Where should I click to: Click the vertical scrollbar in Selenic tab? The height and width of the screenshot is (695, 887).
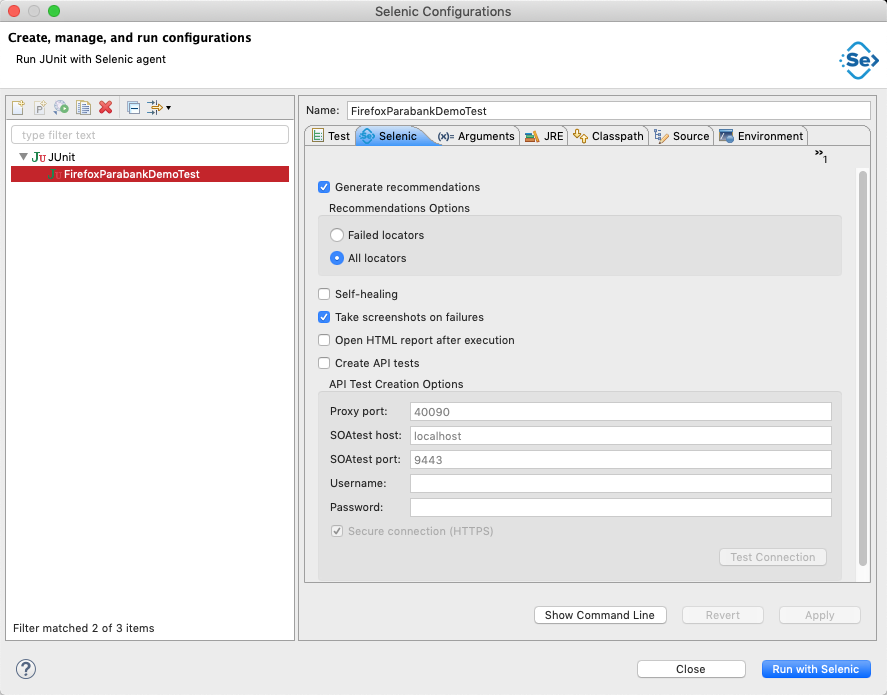click(x=863, y=368)
